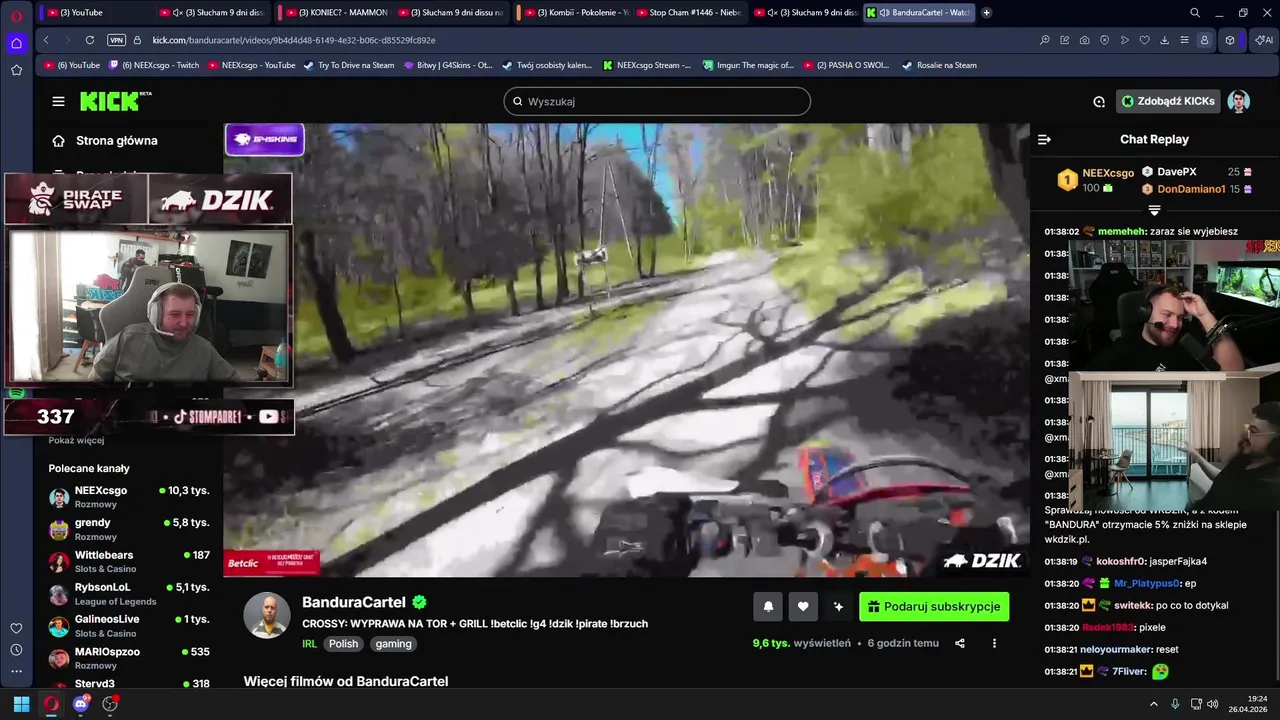Click the Wyszukaj search field
The image size is (1280, 720).
657,101
